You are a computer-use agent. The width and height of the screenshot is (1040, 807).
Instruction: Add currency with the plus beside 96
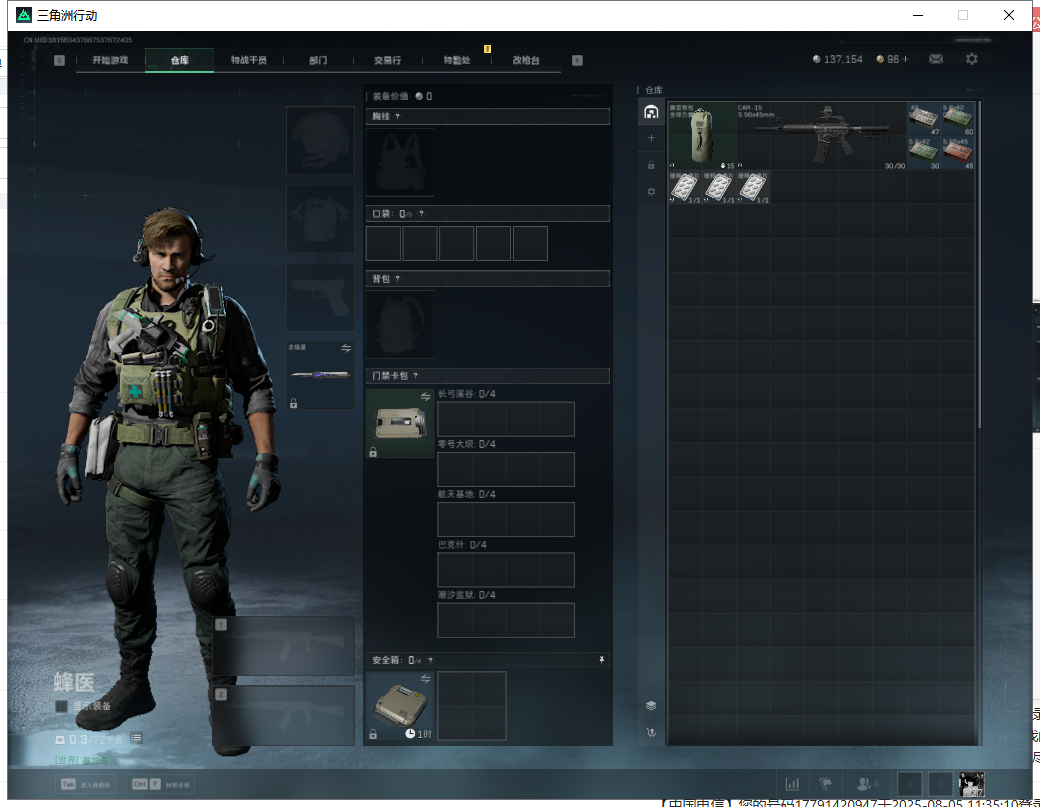pyautogui.click(x=905, y=59)
